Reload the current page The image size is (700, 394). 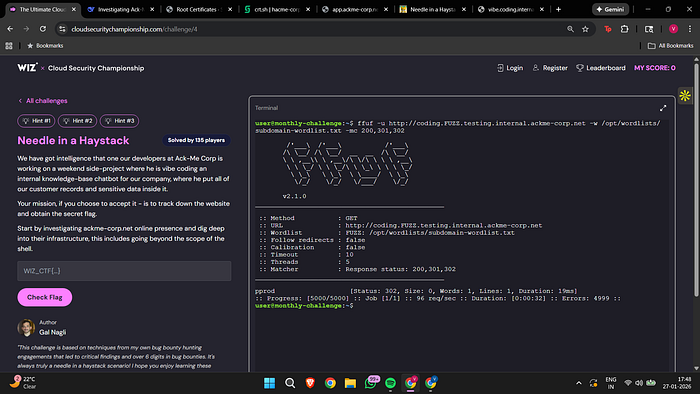tap(43, 29)
